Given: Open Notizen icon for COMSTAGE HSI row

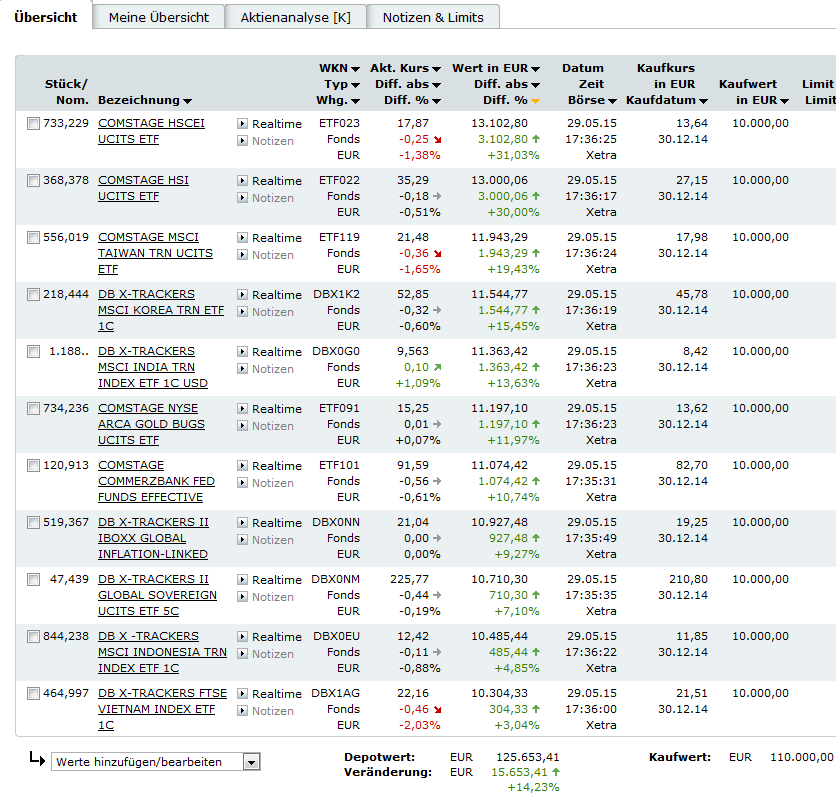Looking at the screenshot, I should pos(242,198).
